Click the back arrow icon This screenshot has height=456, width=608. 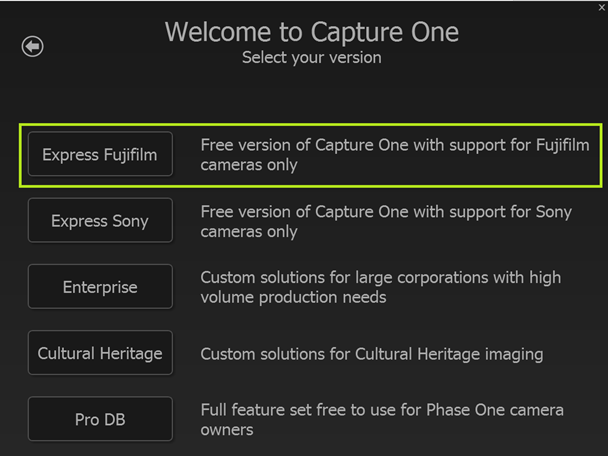[33, 46]
